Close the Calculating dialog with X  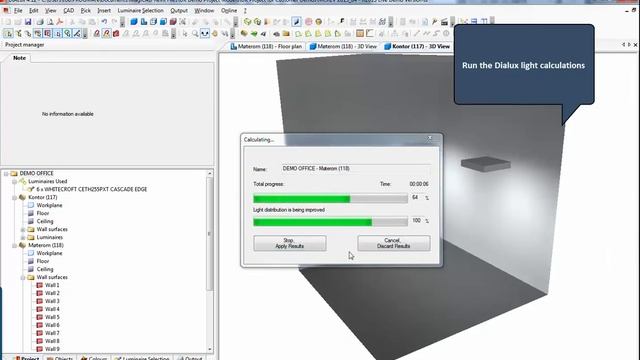pyautogui.click(x=430, y=139)
